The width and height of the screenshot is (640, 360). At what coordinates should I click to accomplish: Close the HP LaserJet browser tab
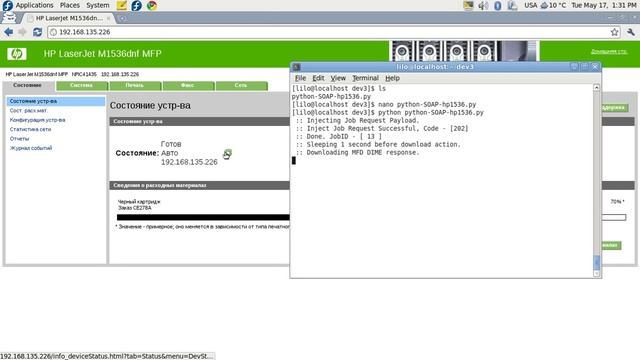(109, 18)
